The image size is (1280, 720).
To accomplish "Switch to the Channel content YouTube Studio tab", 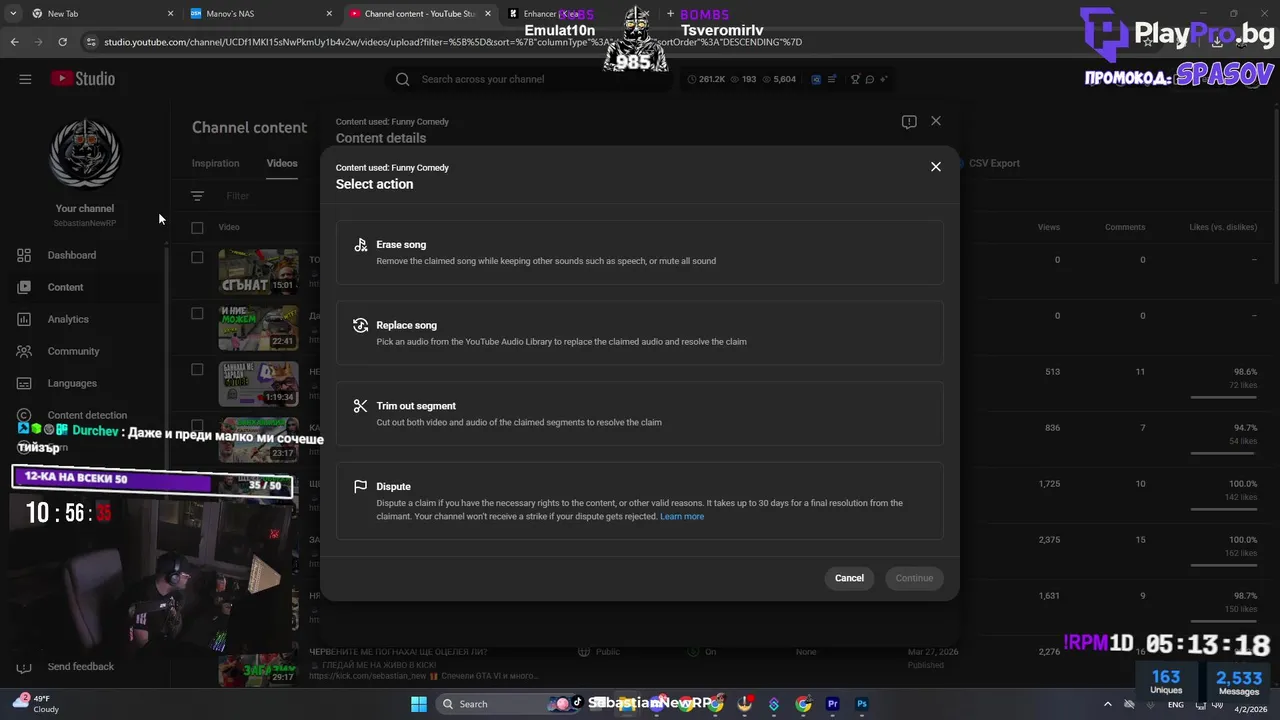I will coord(420,14).
